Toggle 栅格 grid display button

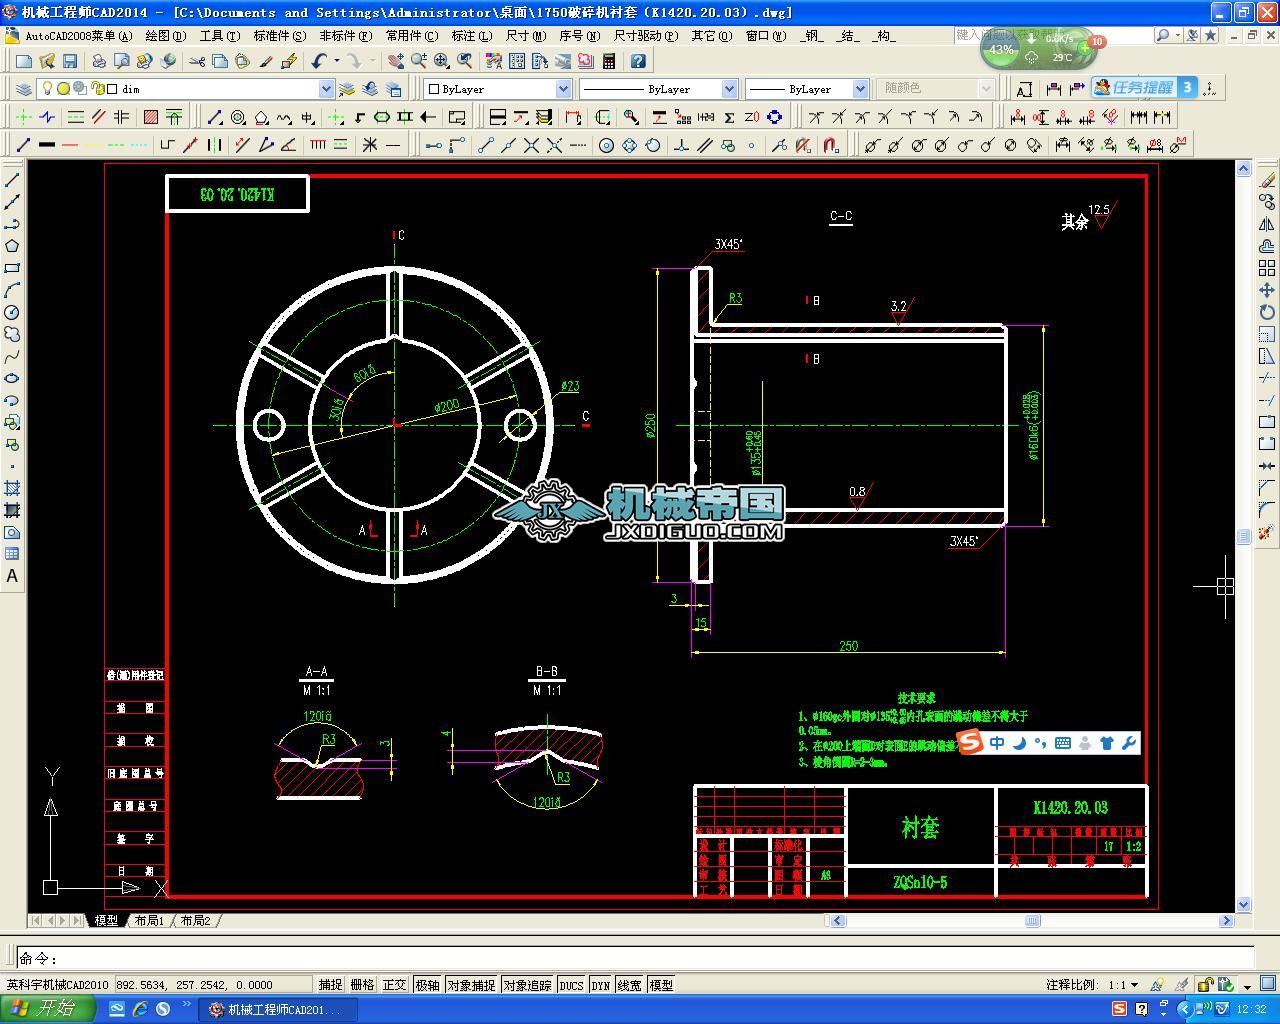pyautogui.click(x=362, y=985)
